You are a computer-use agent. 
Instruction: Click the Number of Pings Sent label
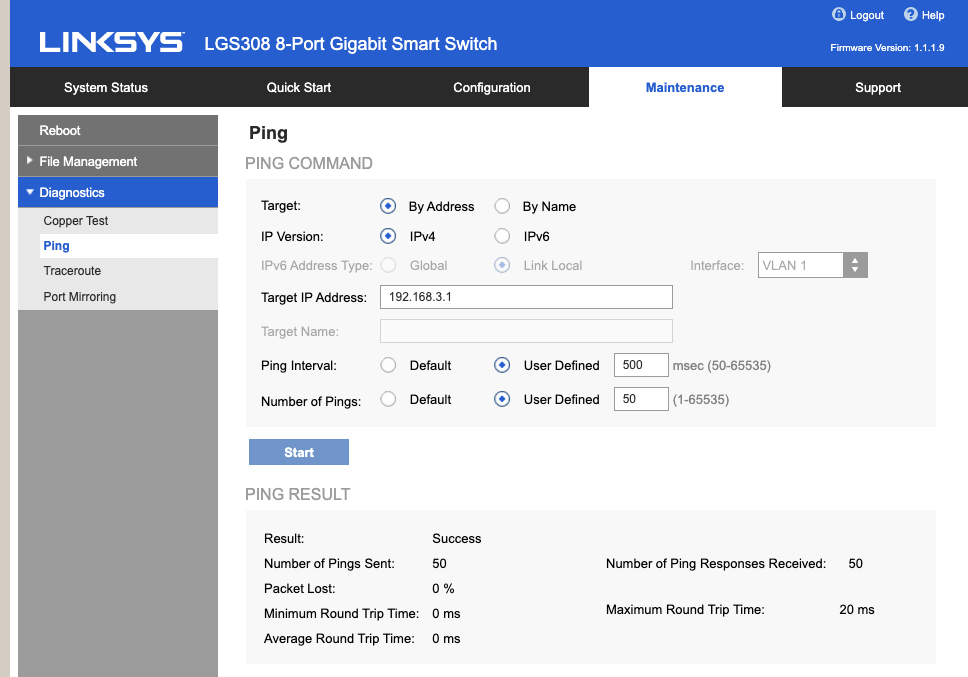(329, 563)
